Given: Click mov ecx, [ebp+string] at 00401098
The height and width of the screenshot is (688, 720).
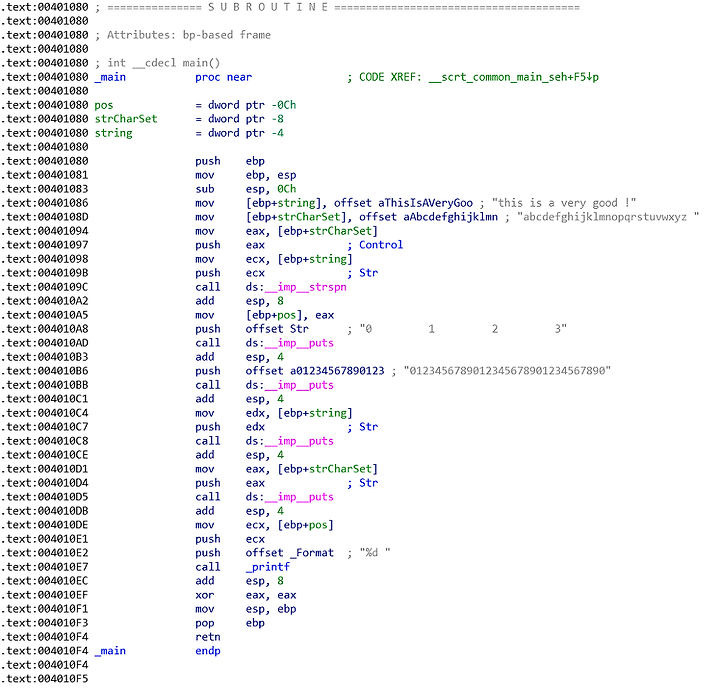Looking at the screenshot, I should [x=274, y=259].
